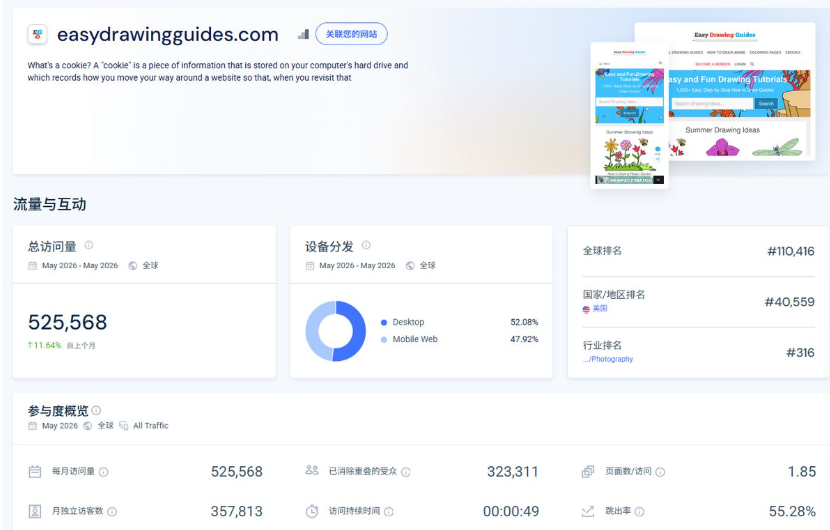Screen dimensions: 830x530
Task: Click info icon next to 参与度概览
Action: tap(96, 410)
